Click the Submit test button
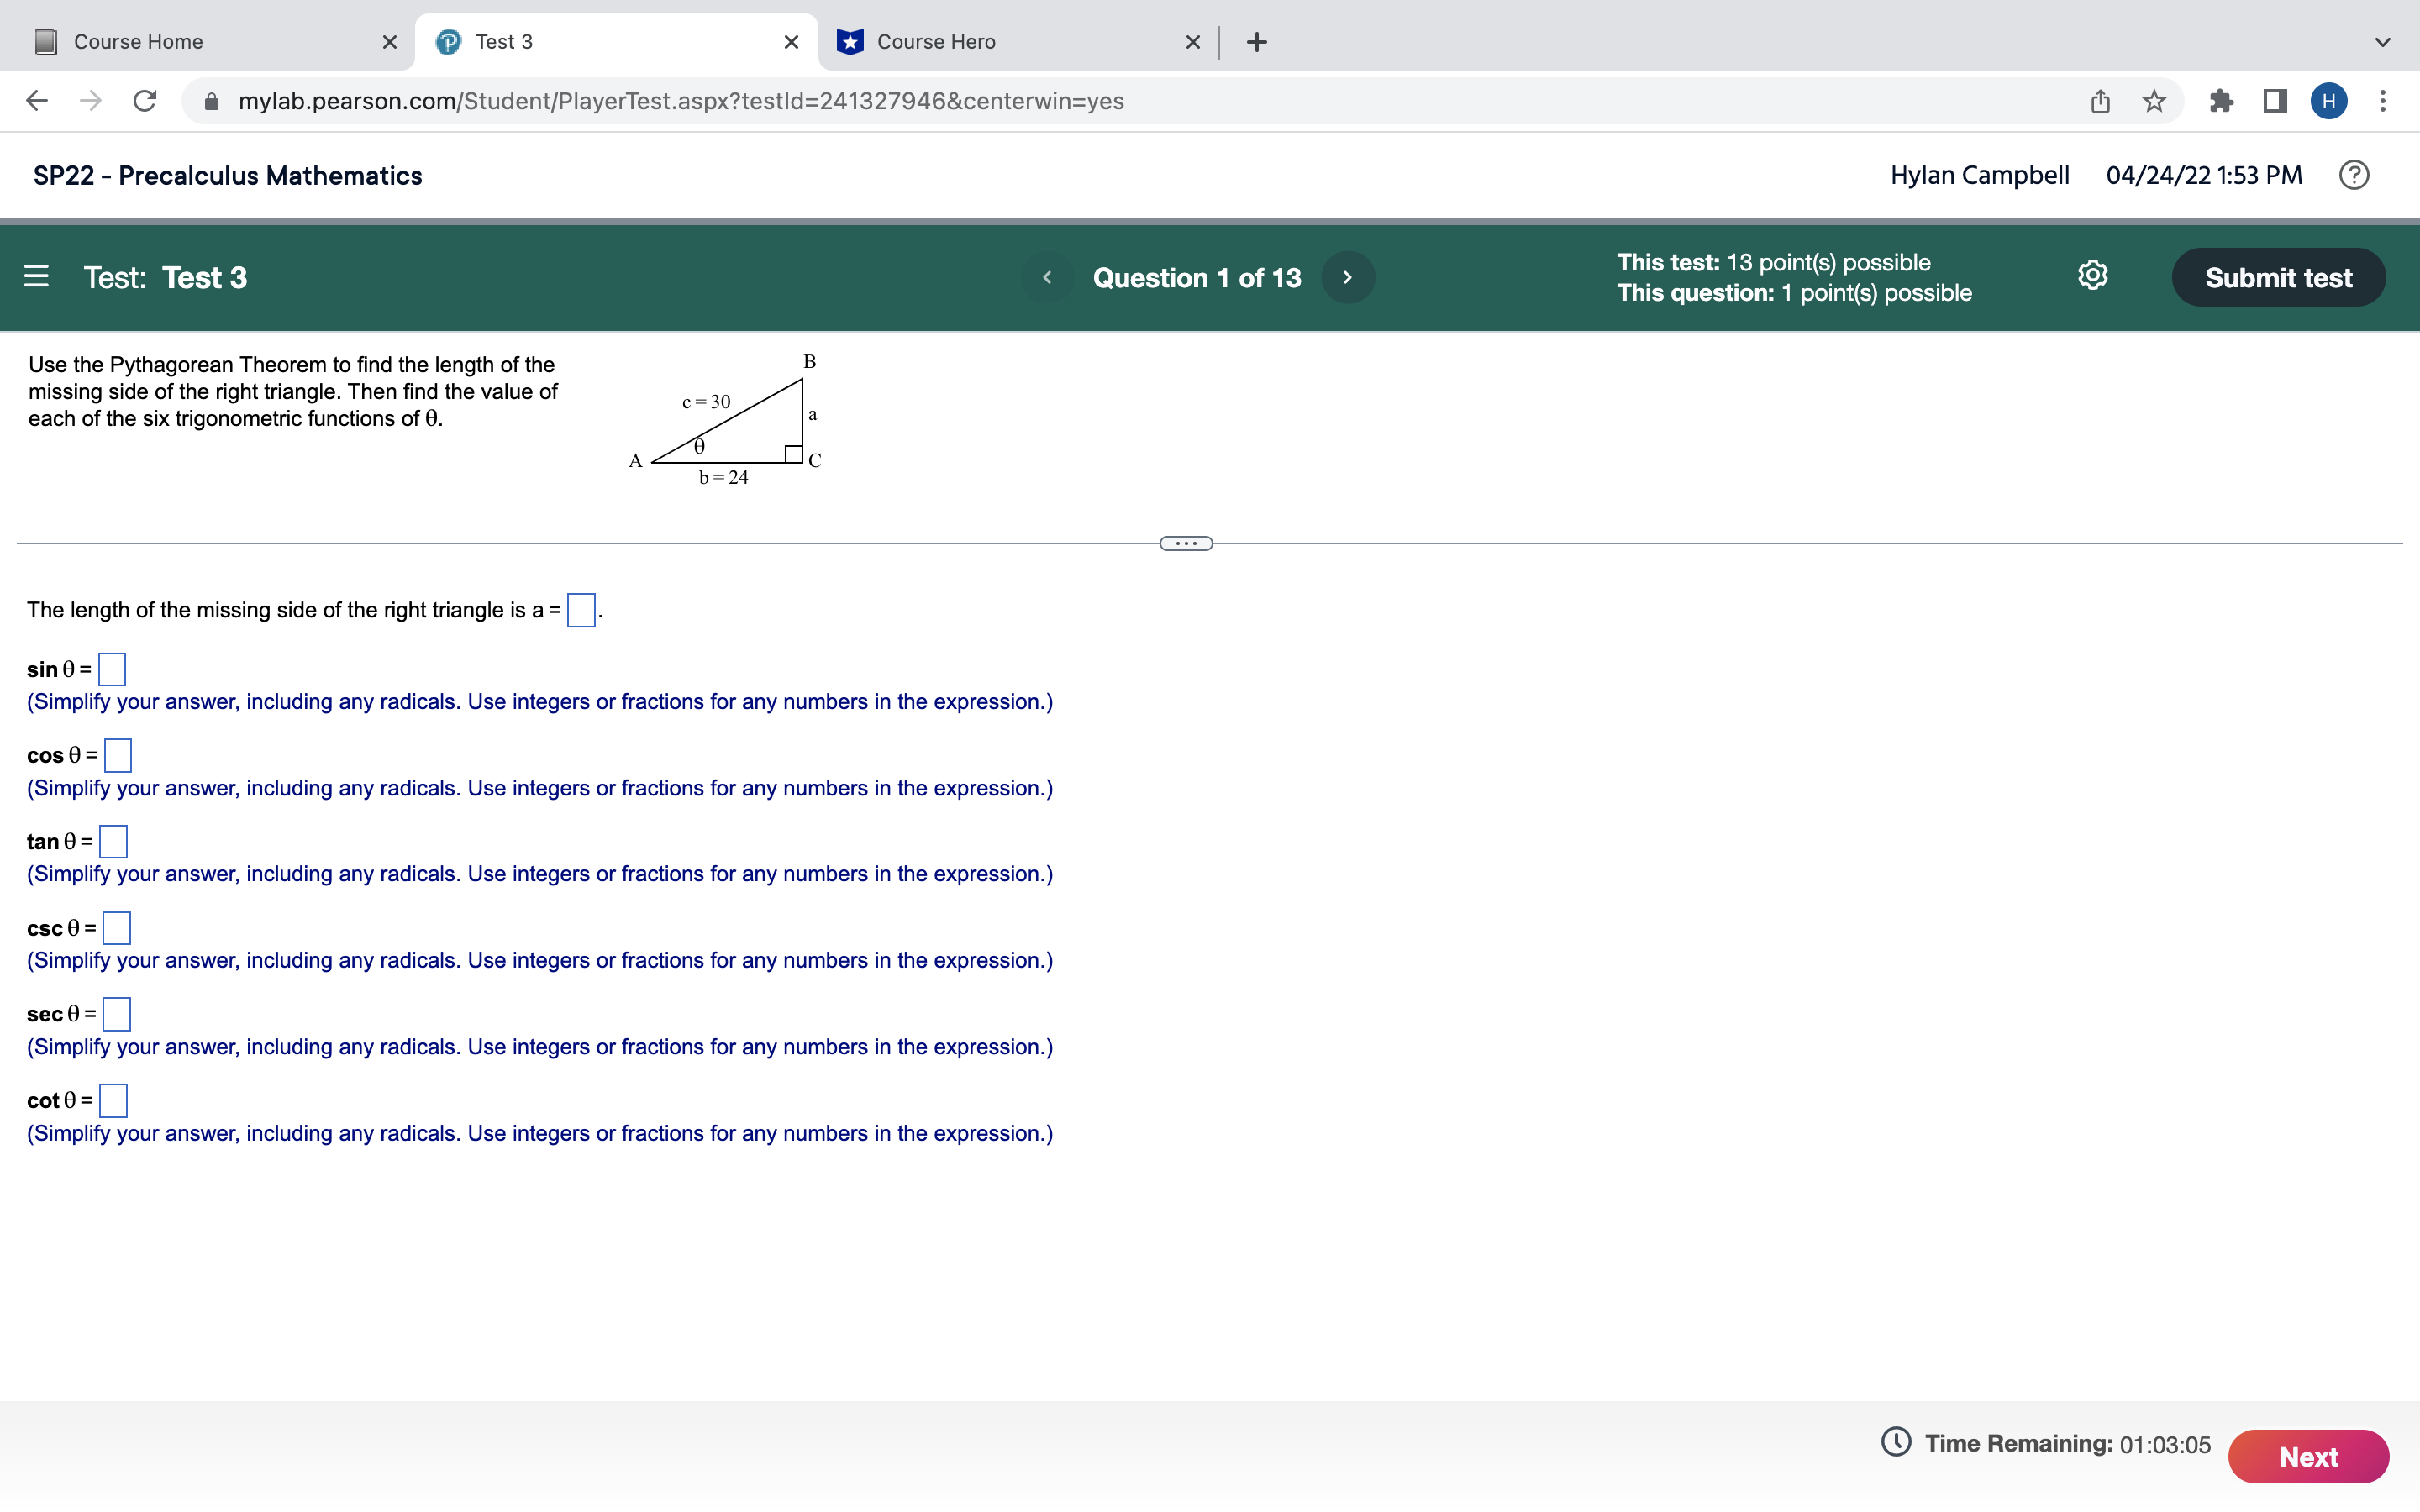2420x1512 pixels. coord(2278,277)
